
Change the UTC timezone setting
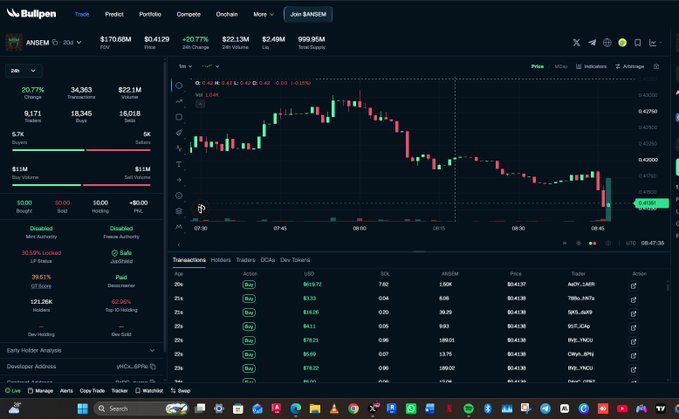[x=631, y=243]
